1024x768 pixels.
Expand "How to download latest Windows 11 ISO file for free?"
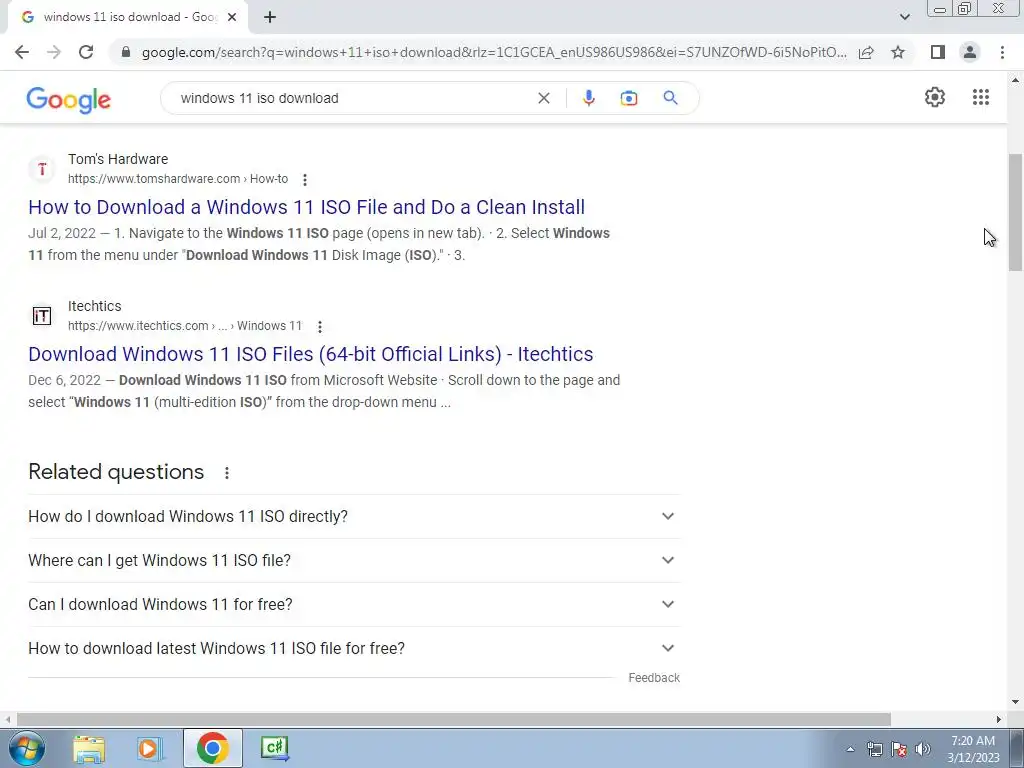[354, 648]
